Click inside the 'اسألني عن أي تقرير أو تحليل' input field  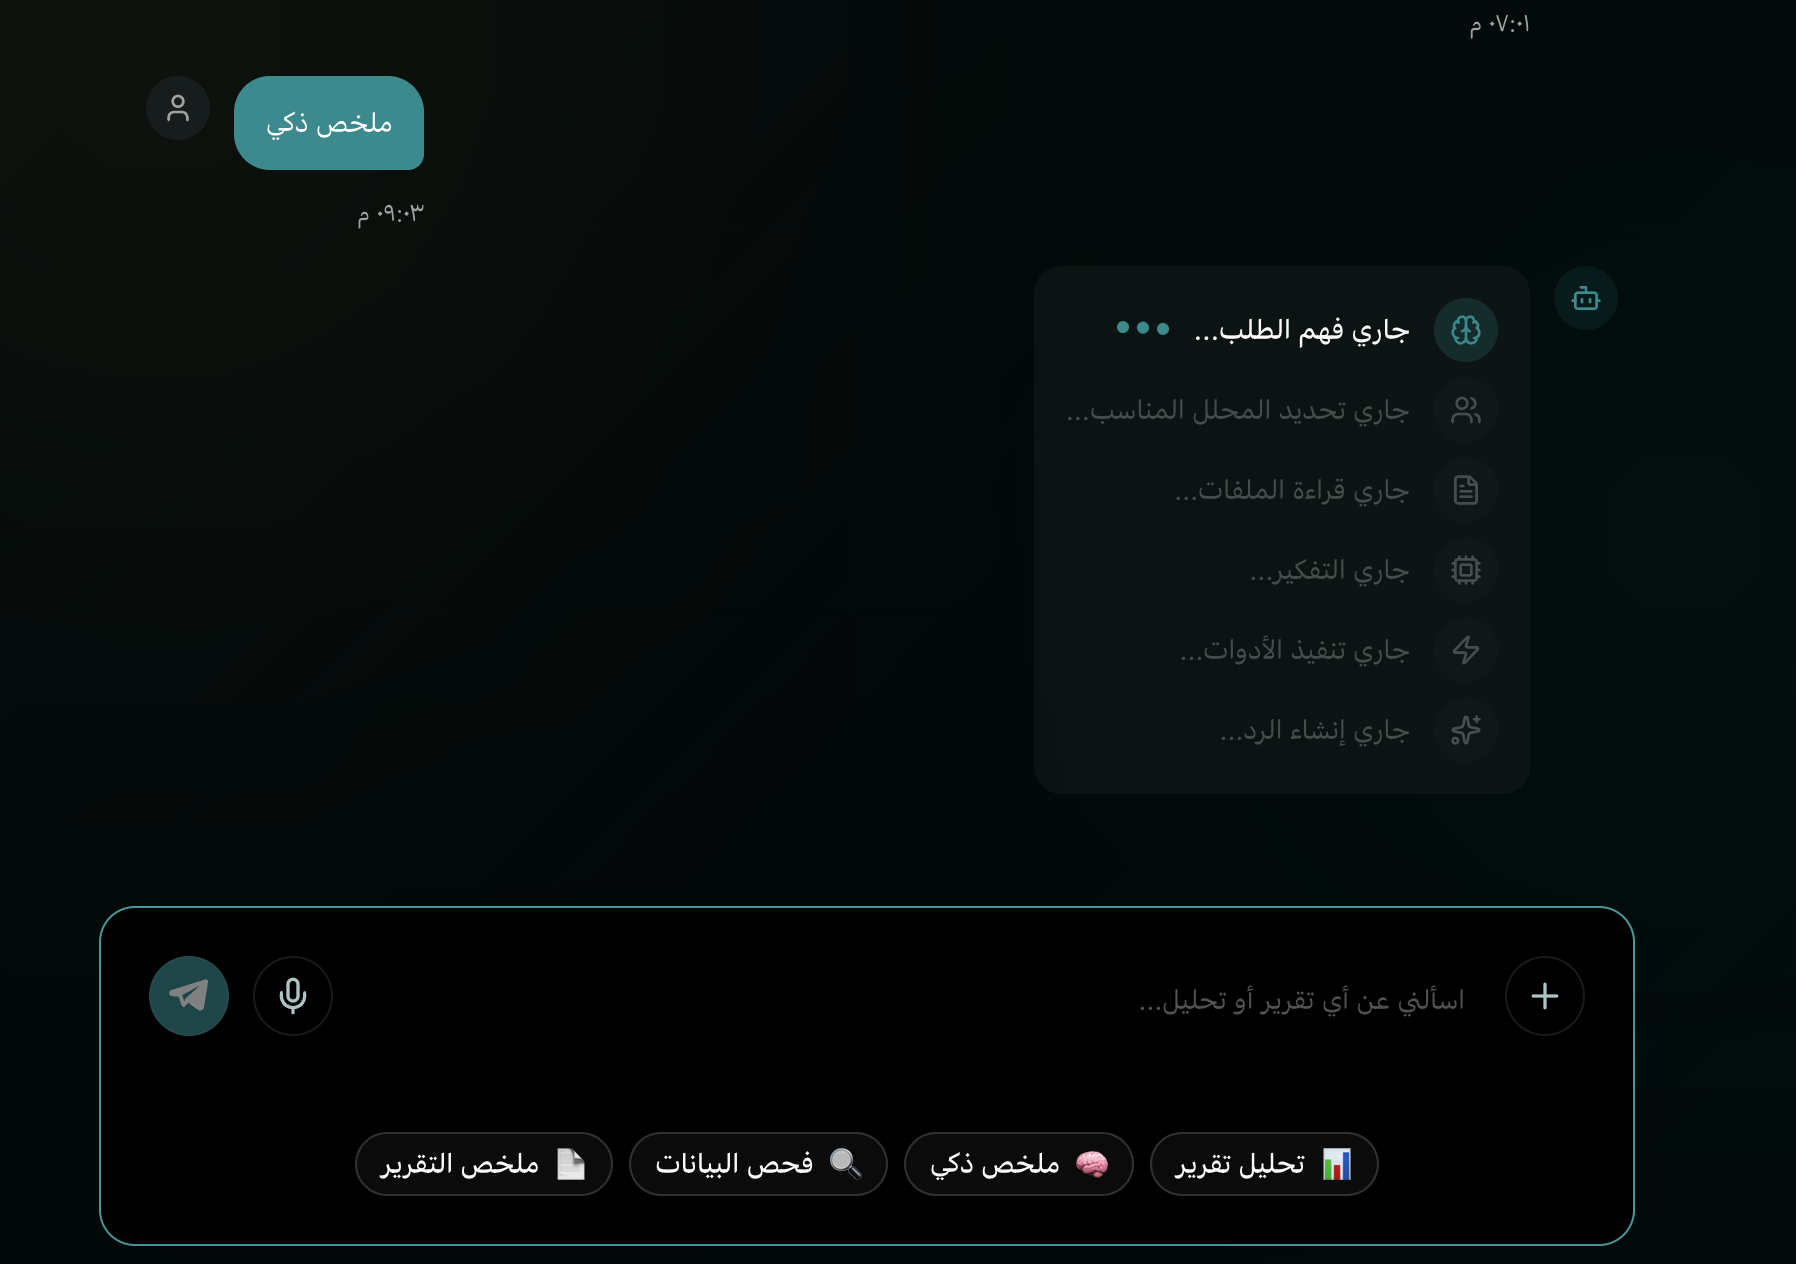pyautogui.click(x=1200, y=995)
